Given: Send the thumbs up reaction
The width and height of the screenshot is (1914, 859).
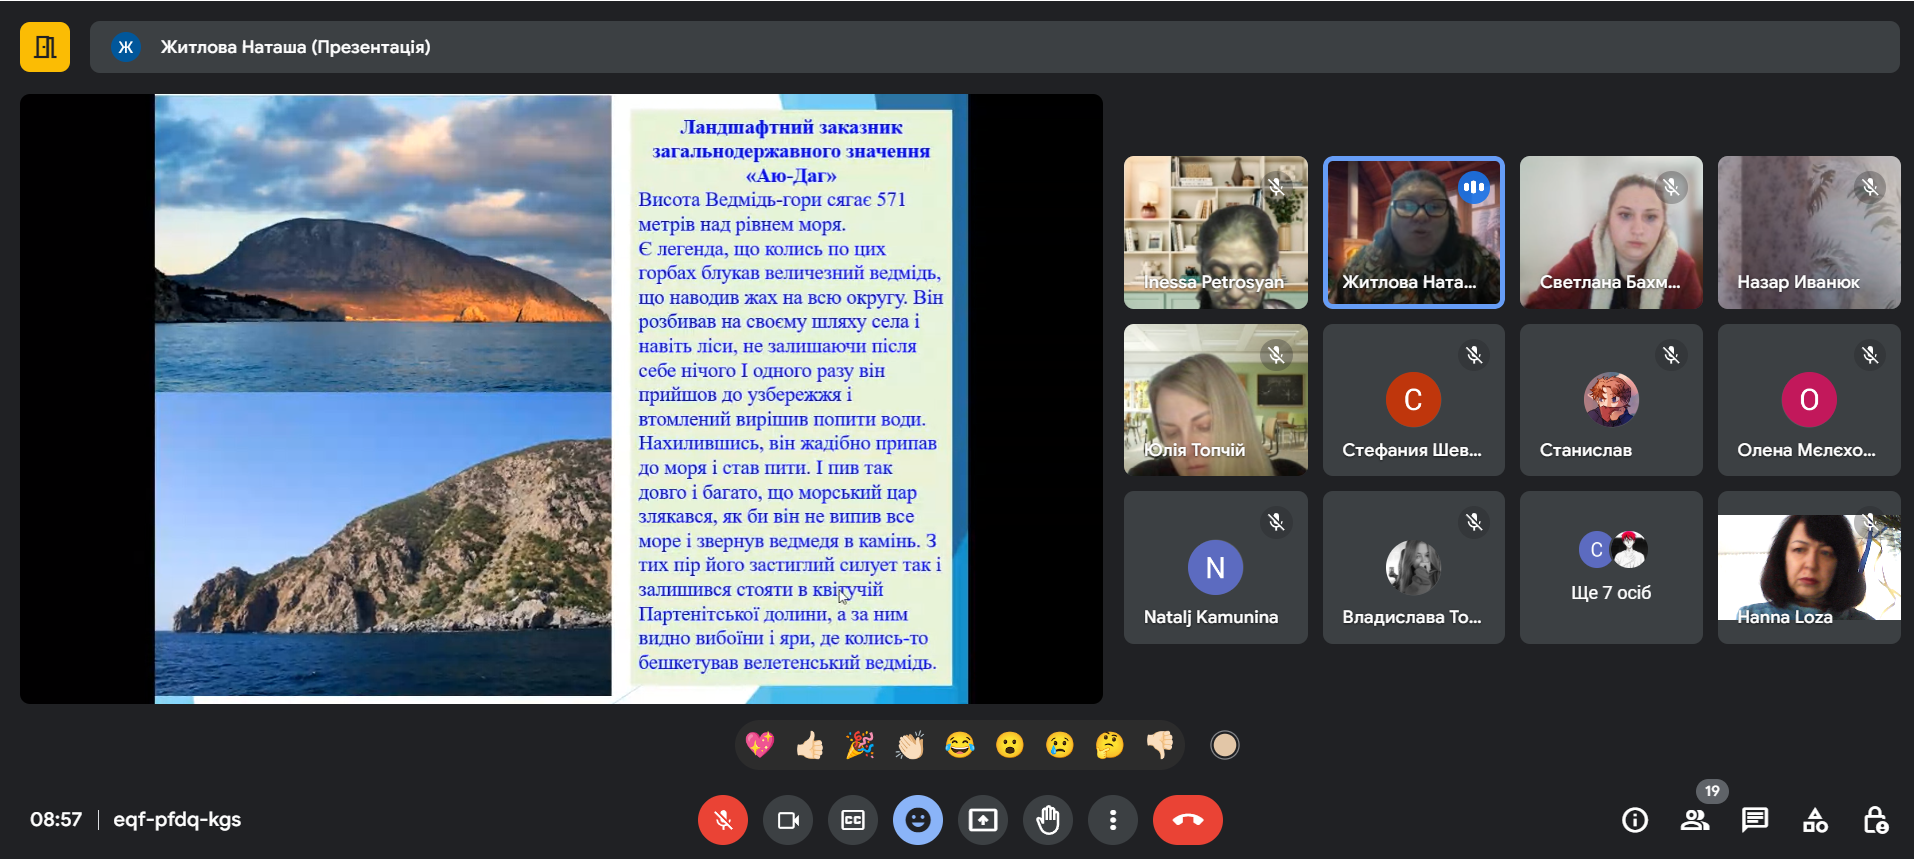Looking at the screenshot, I should 810,745.
